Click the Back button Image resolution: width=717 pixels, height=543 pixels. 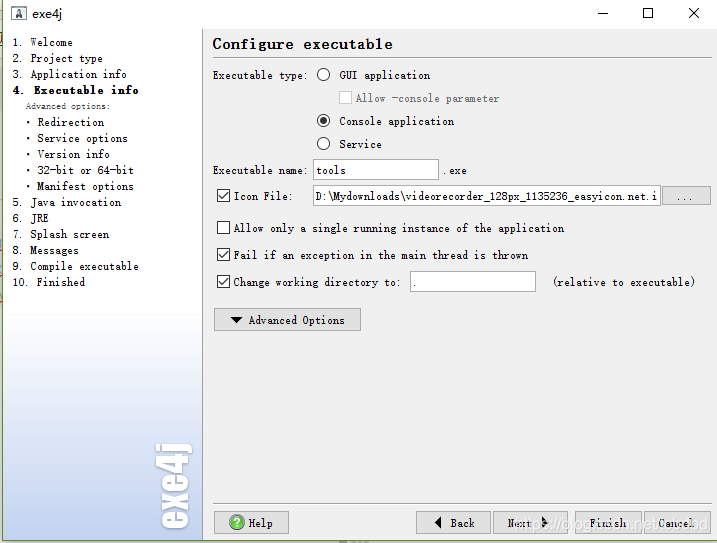[453, 522]
